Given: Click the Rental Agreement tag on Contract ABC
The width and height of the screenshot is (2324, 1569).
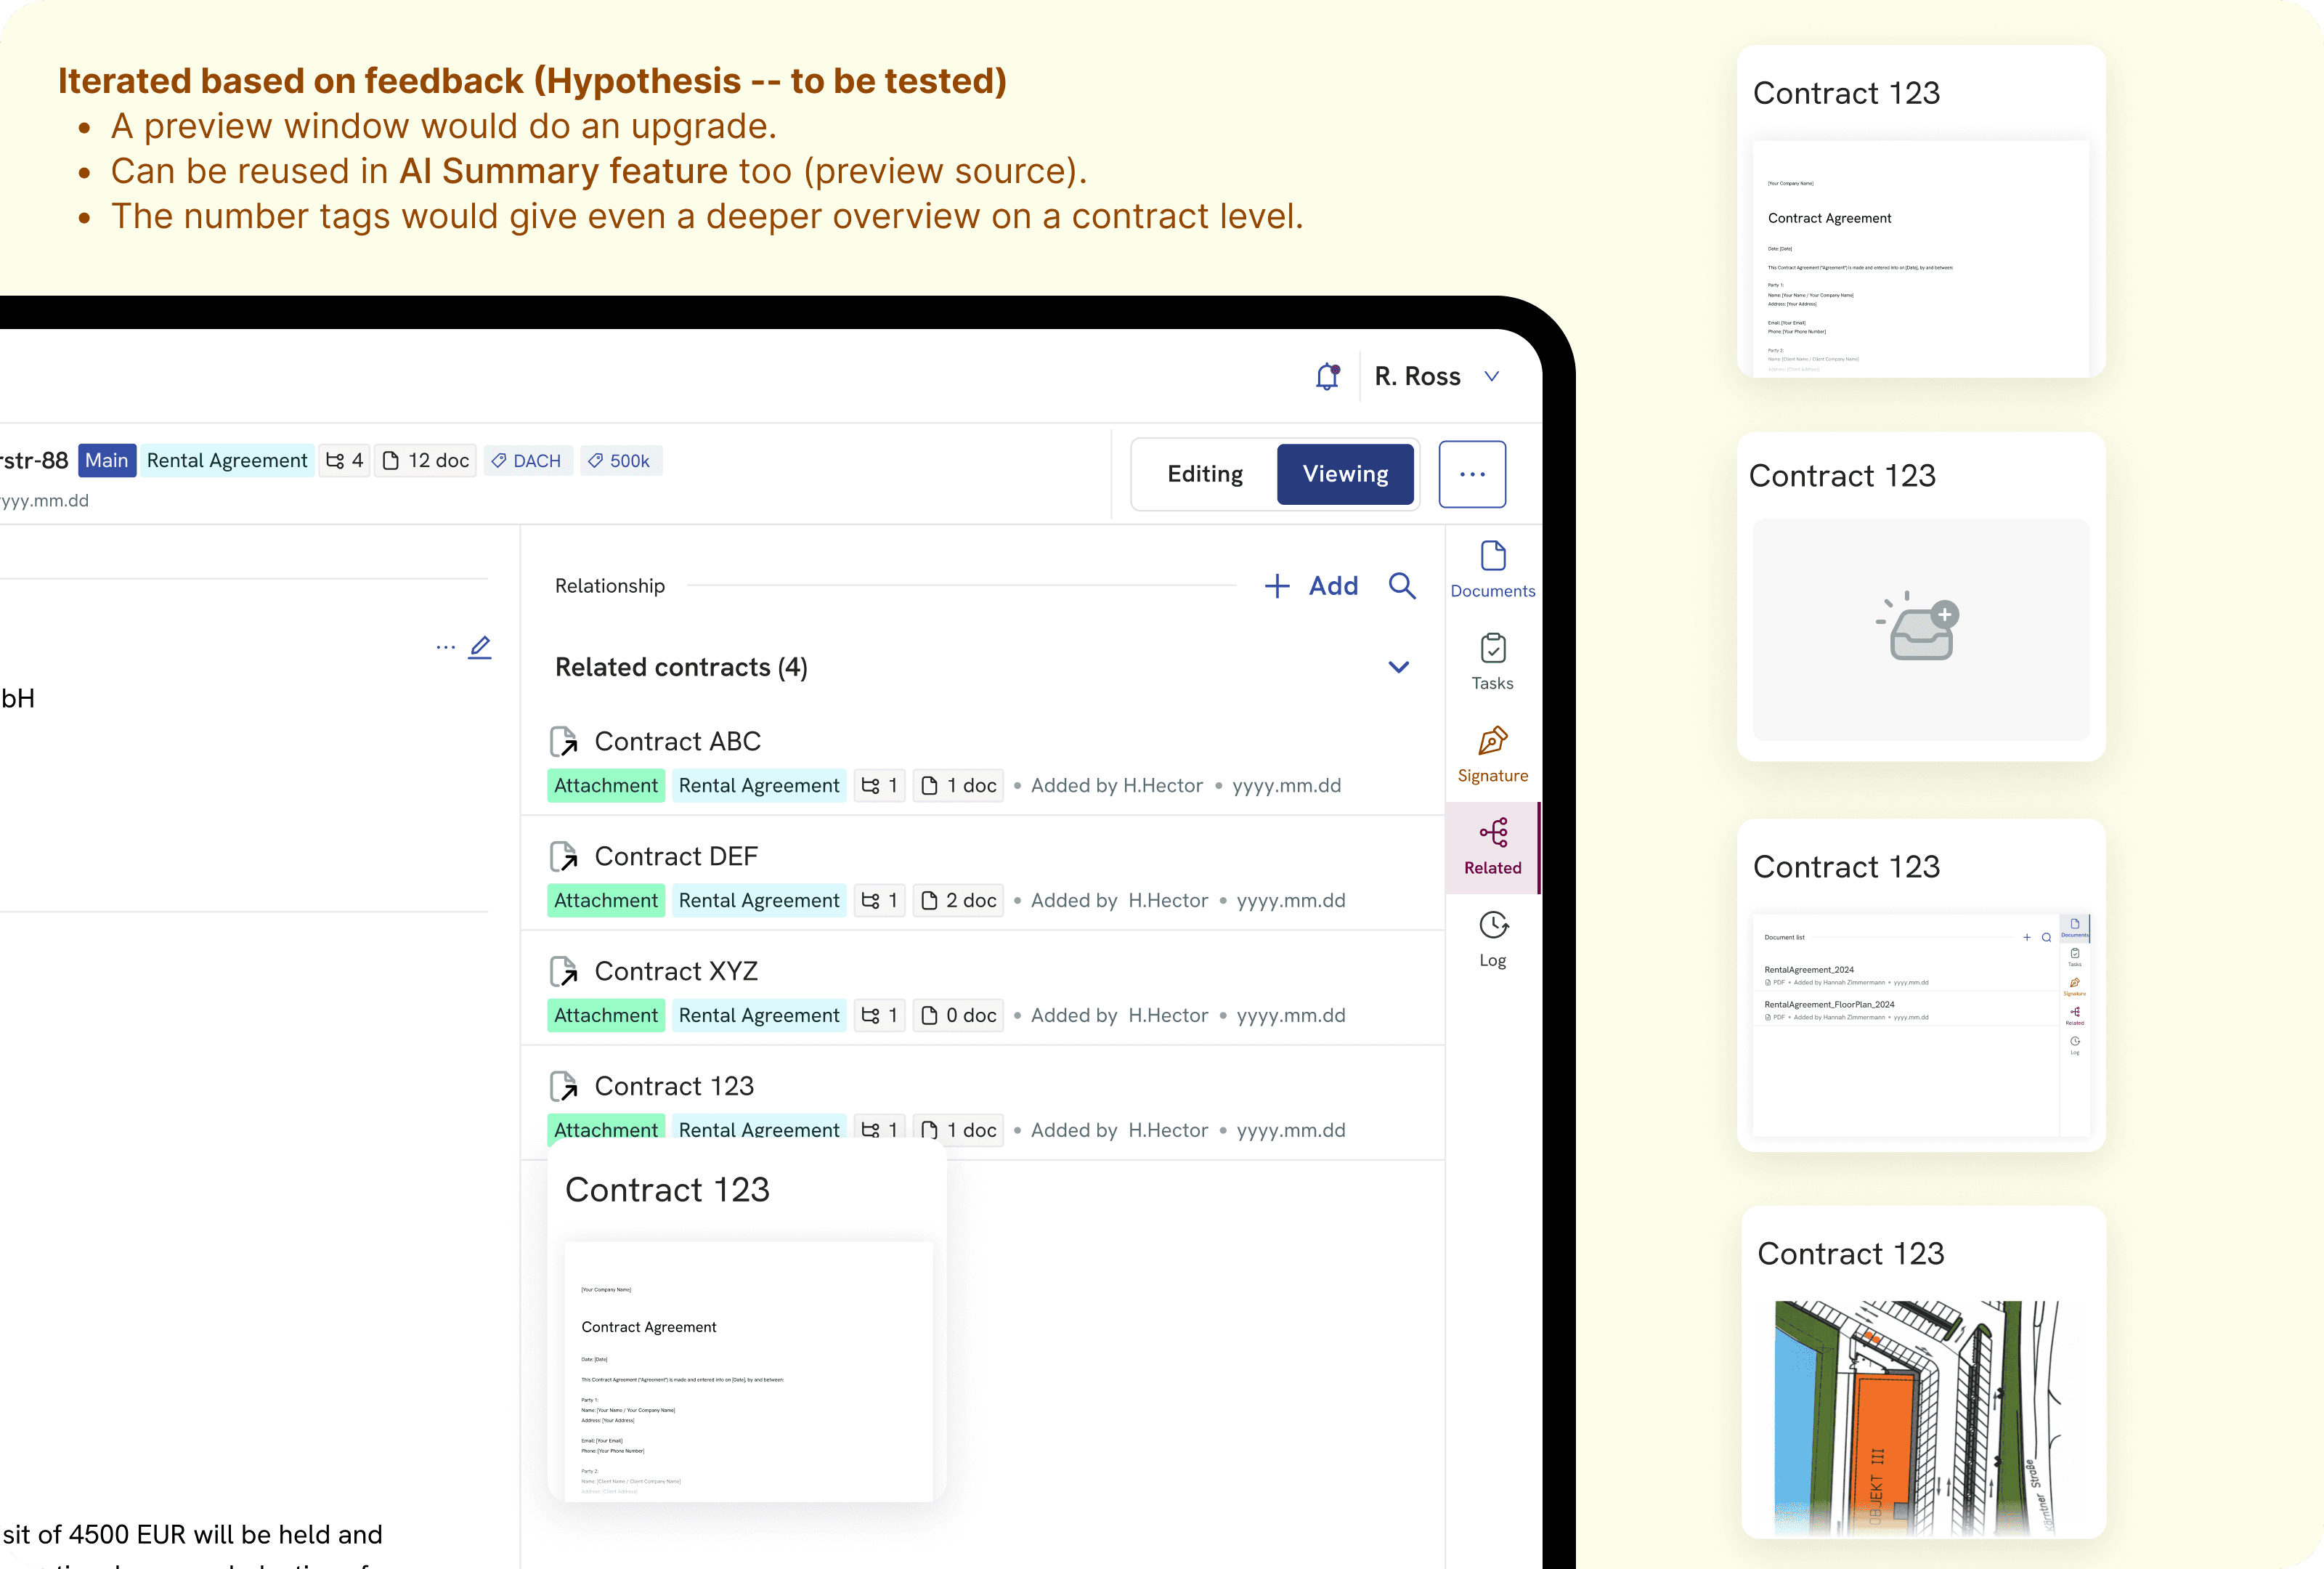Looking at the screenshot, I should (759, 786).
